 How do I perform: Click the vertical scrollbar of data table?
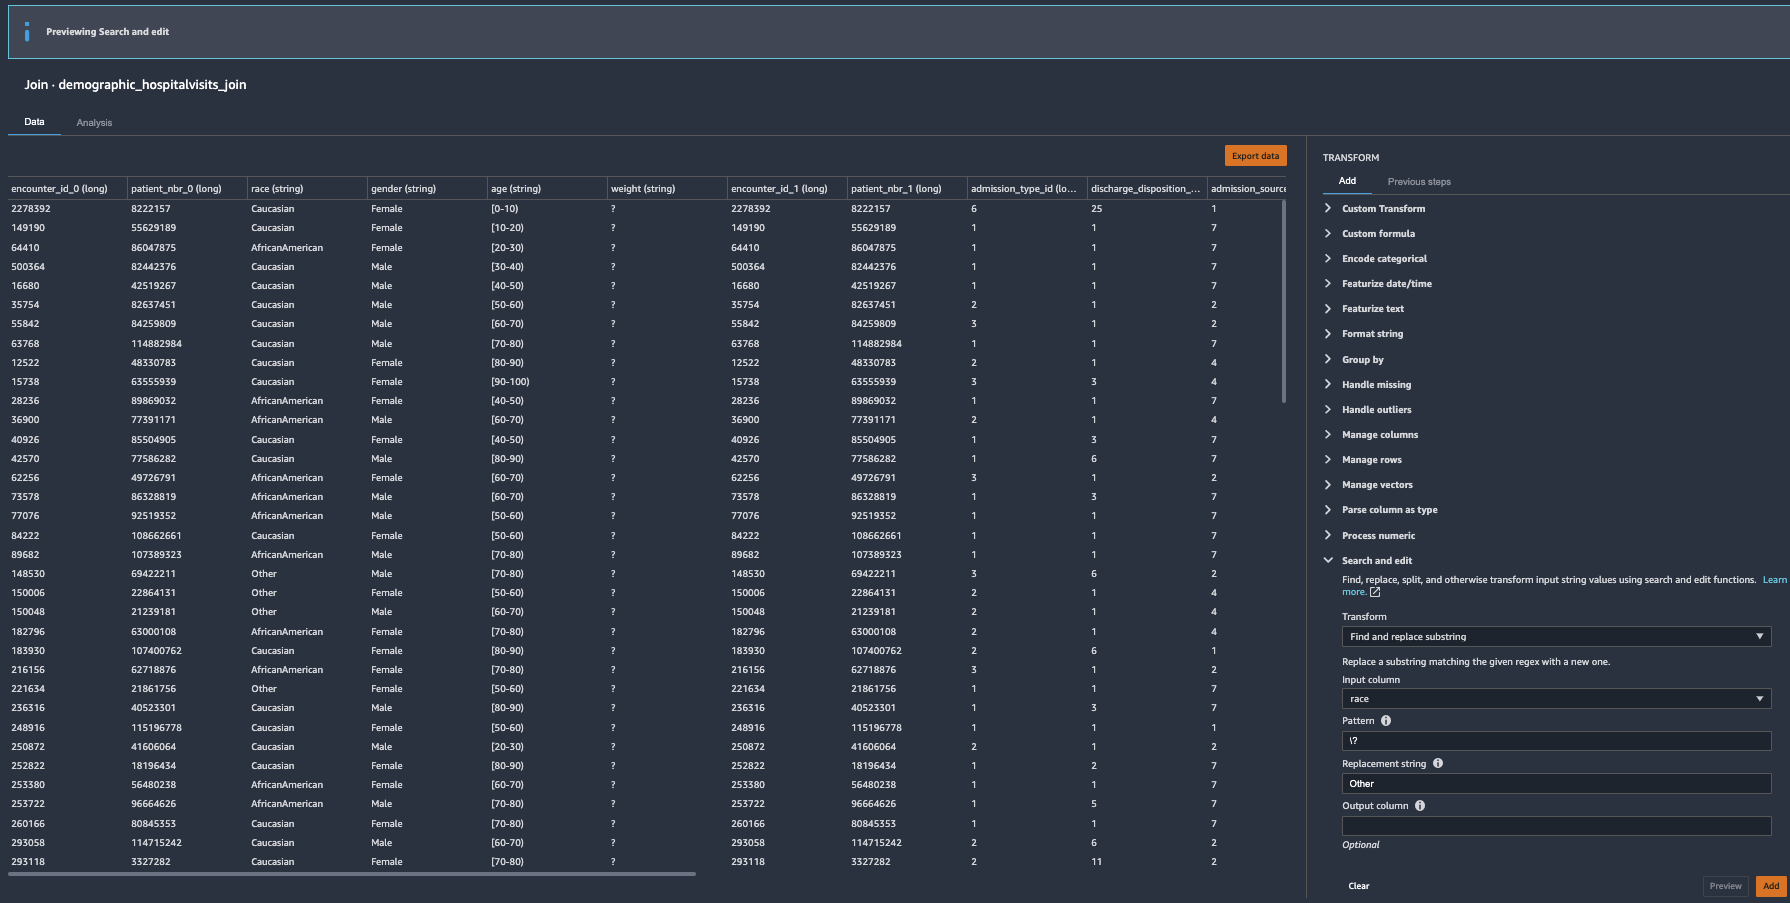tap(1283, 302)
